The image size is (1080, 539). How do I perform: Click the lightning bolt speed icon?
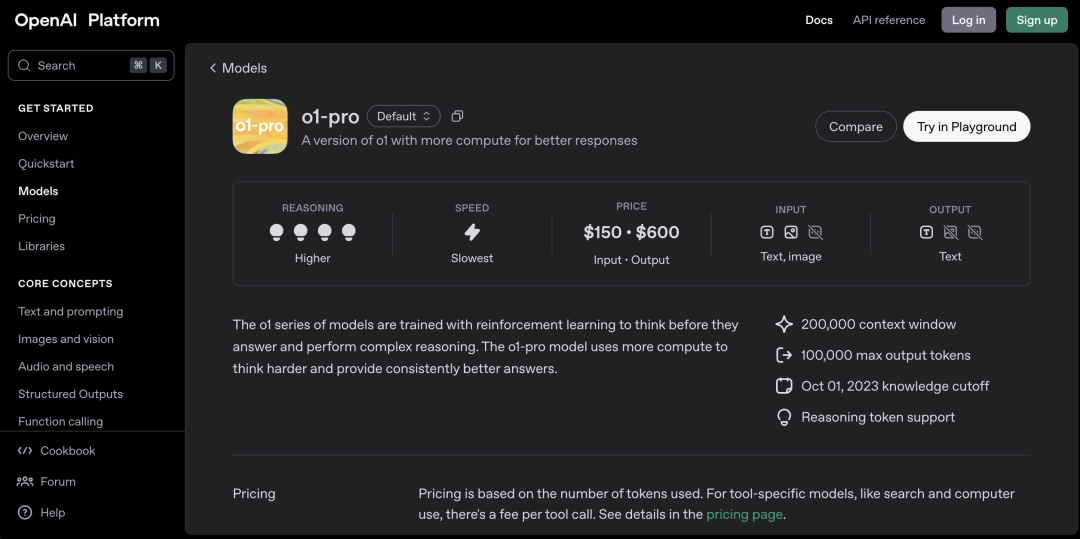pos(472,233)
